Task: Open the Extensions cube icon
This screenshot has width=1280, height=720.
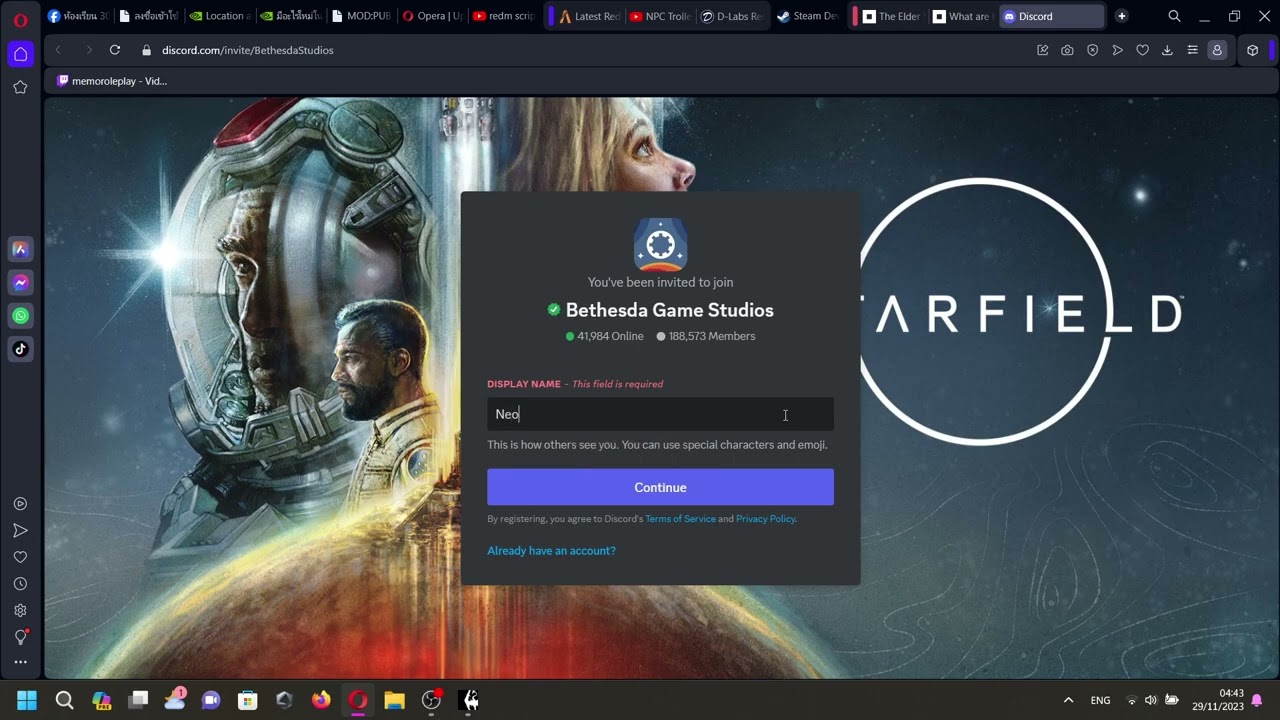Action: click(x=1252, y=50)
